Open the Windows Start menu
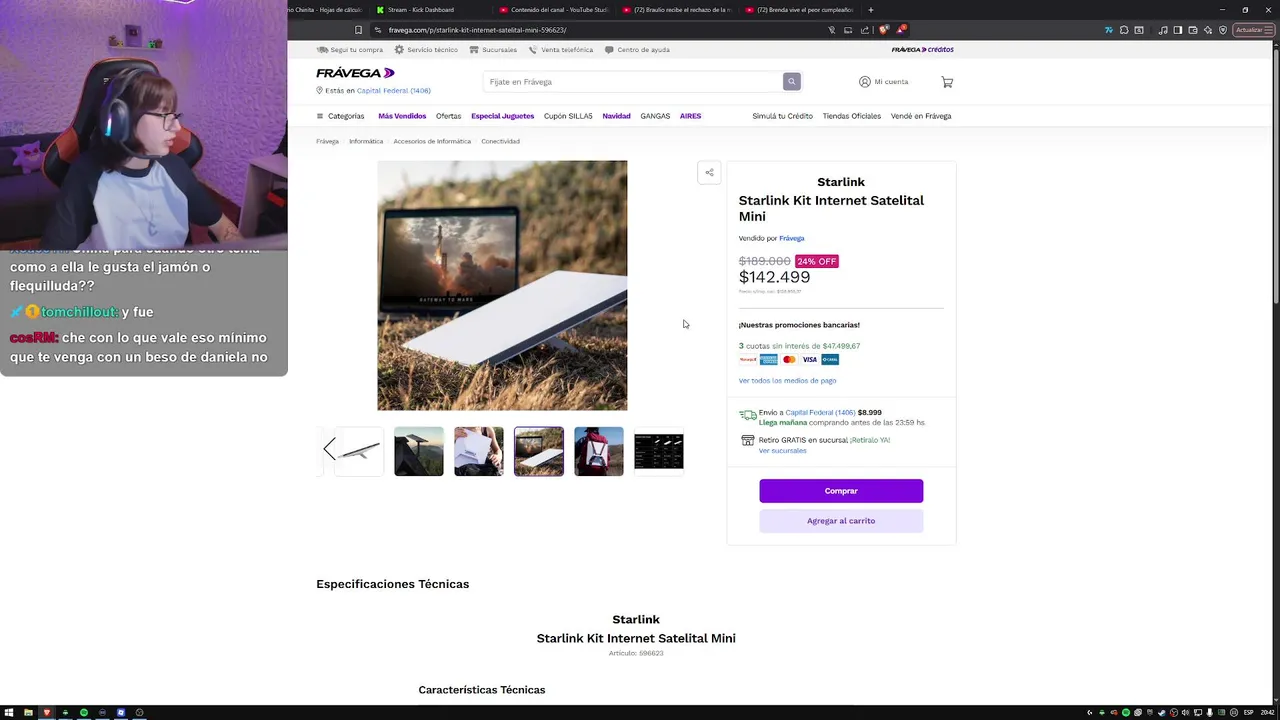Viewport: 1280px width, 720px height. click(9, 712)
